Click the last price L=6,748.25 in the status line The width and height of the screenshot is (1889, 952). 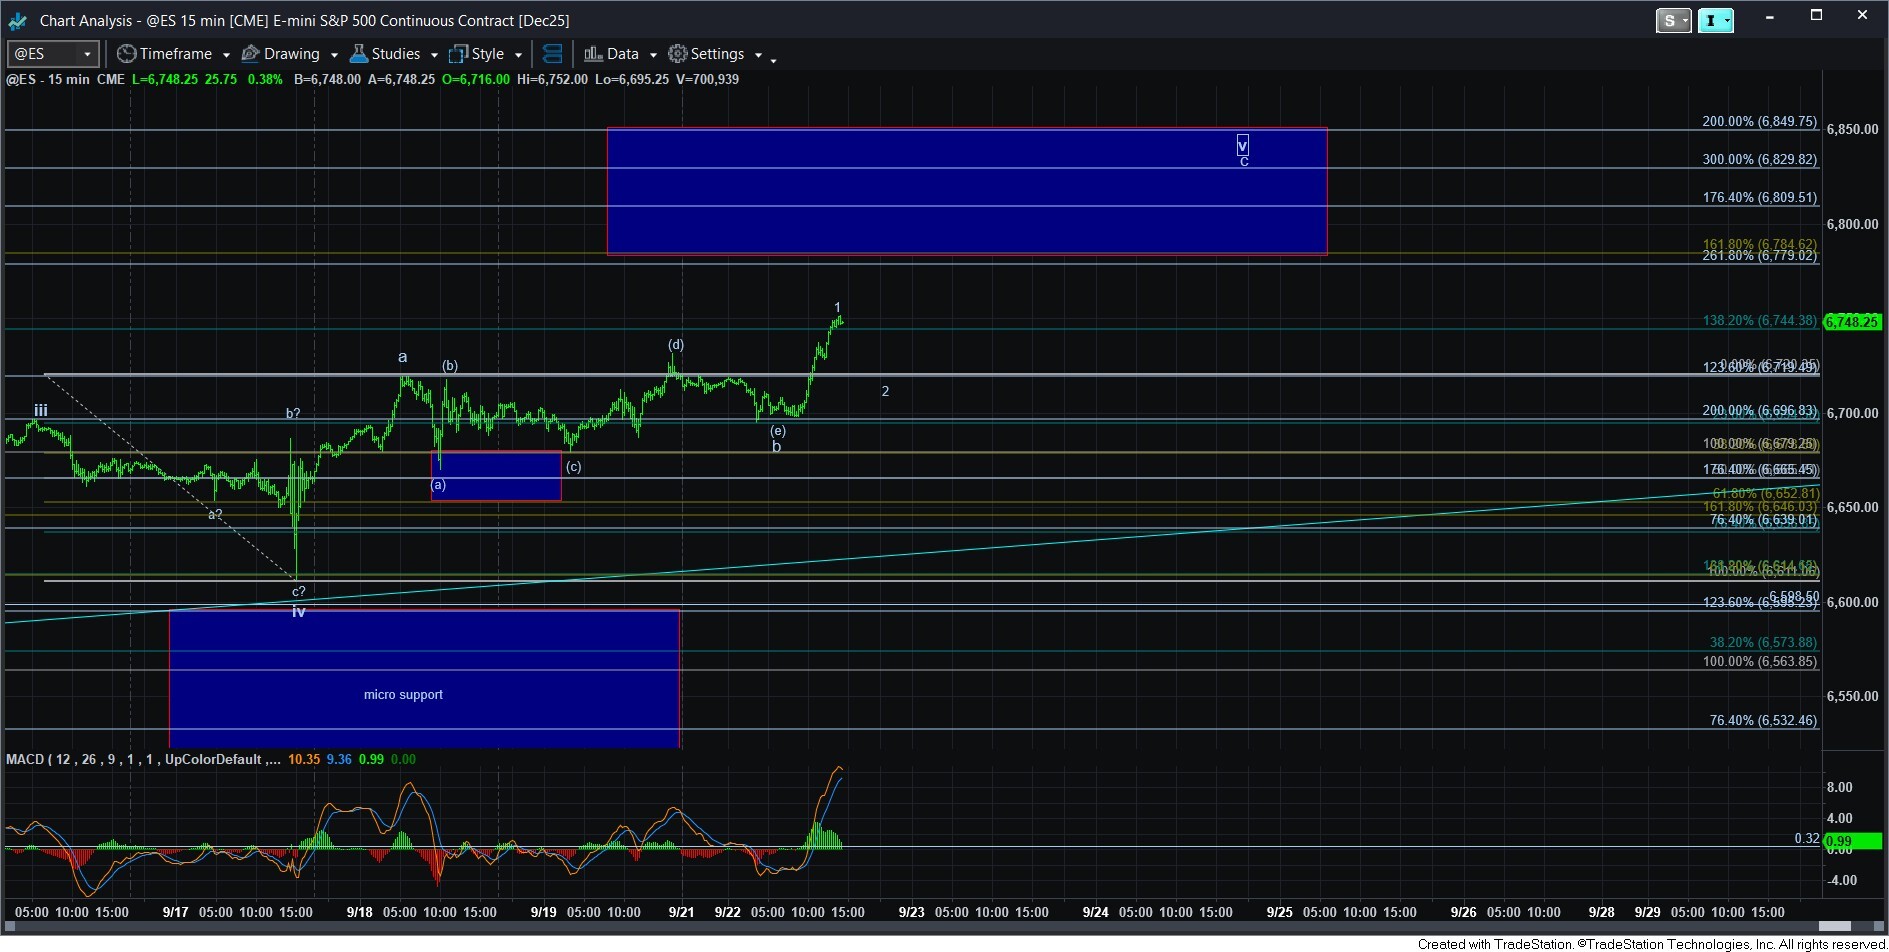(164, 79)
